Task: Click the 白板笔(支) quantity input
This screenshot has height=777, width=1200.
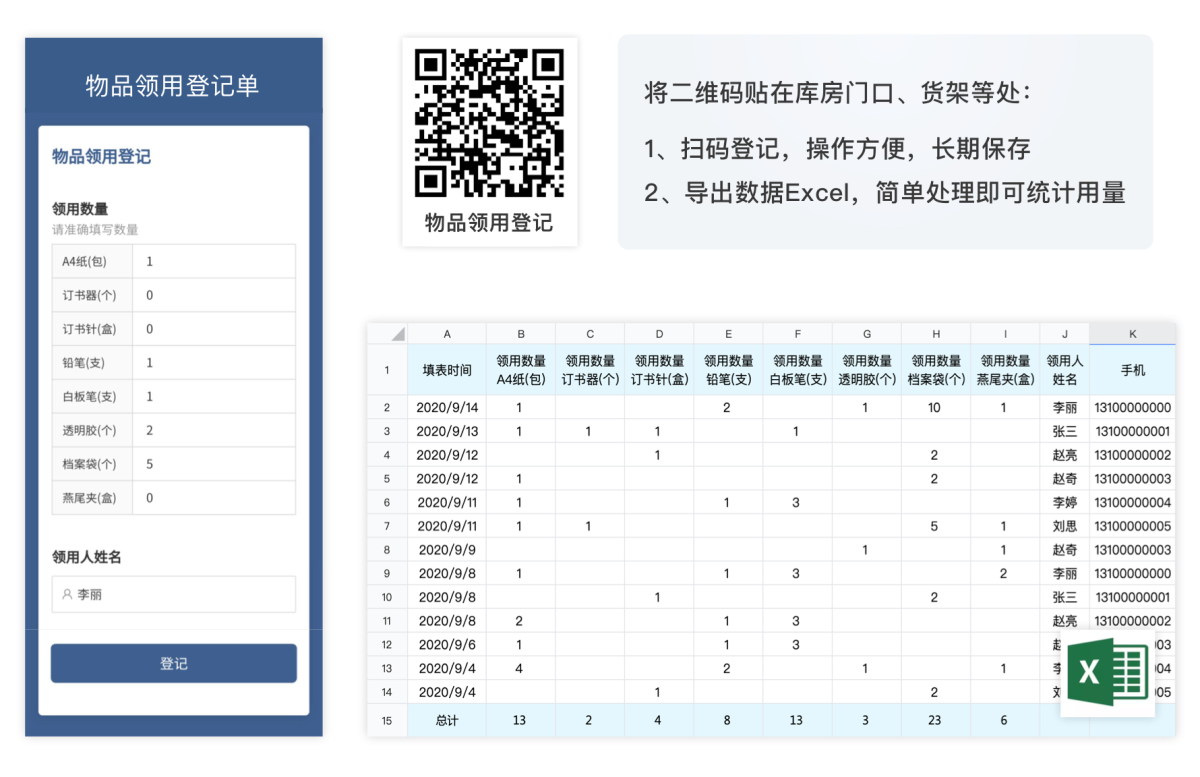Action: point(214,397)
